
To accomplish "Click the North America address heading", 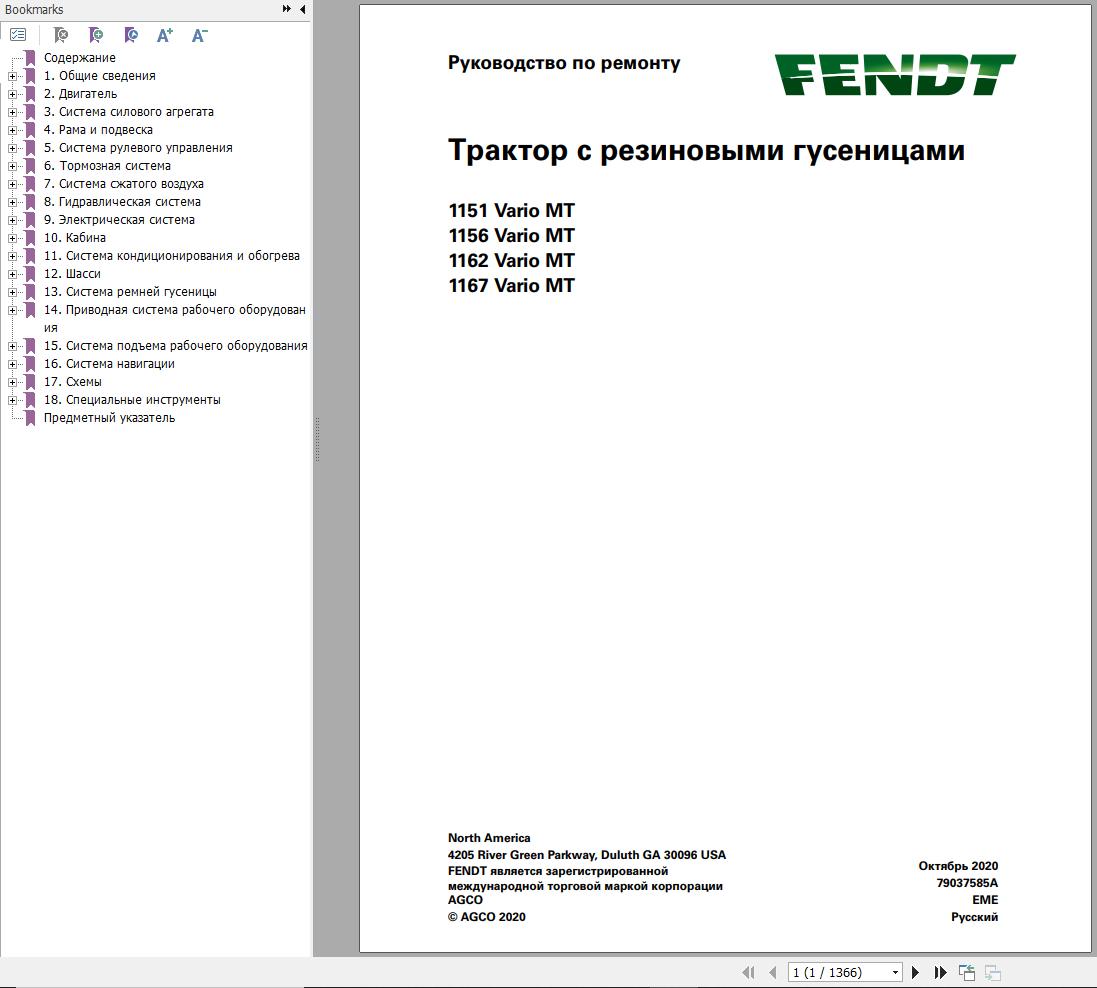I will click(489, 838).
